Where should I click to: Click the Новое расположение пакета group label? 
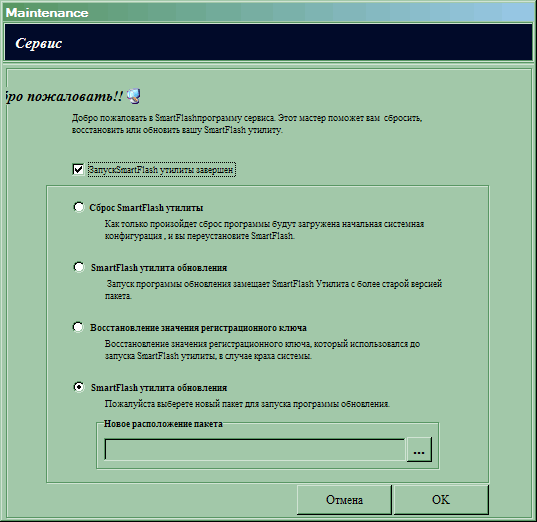163,424
